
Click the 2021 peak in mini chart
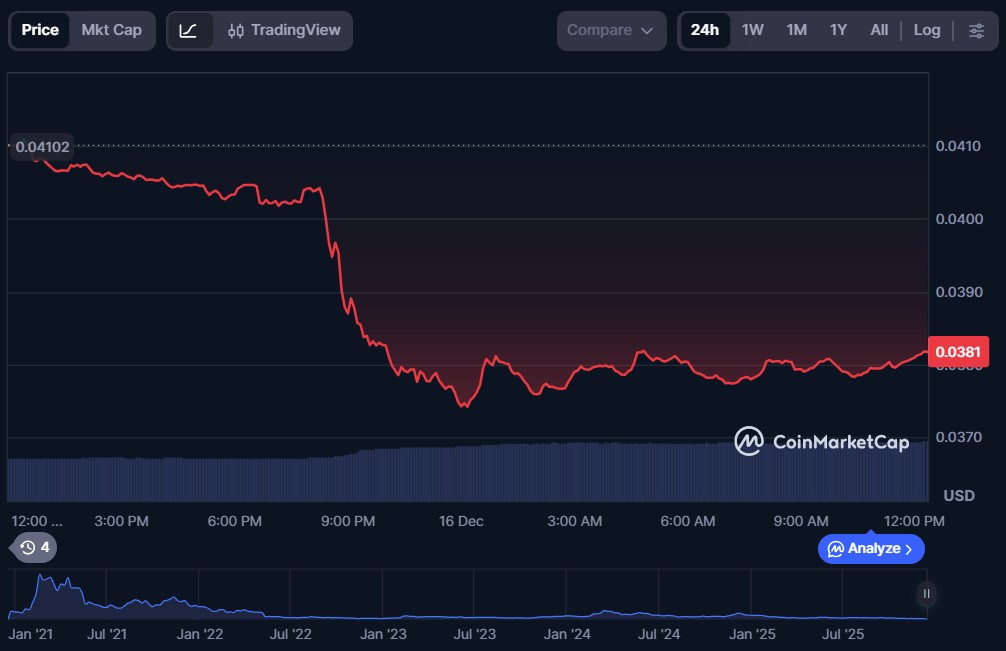point(43,579)
